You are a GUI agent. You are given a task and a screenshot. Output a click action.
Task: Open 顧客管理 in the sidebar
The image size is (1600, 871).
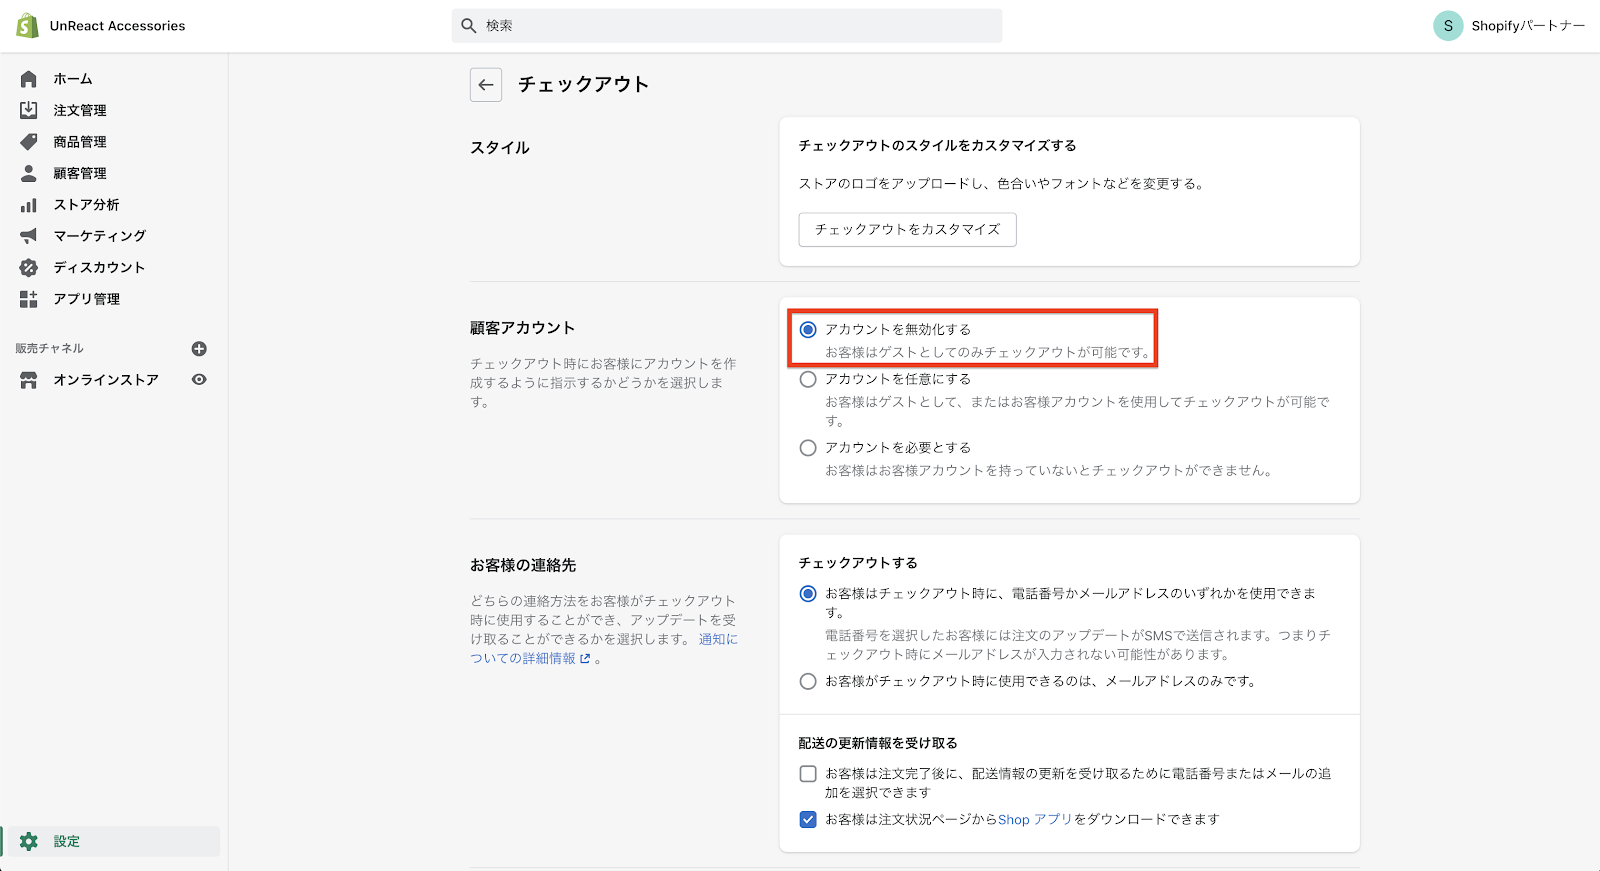(80, 173)
